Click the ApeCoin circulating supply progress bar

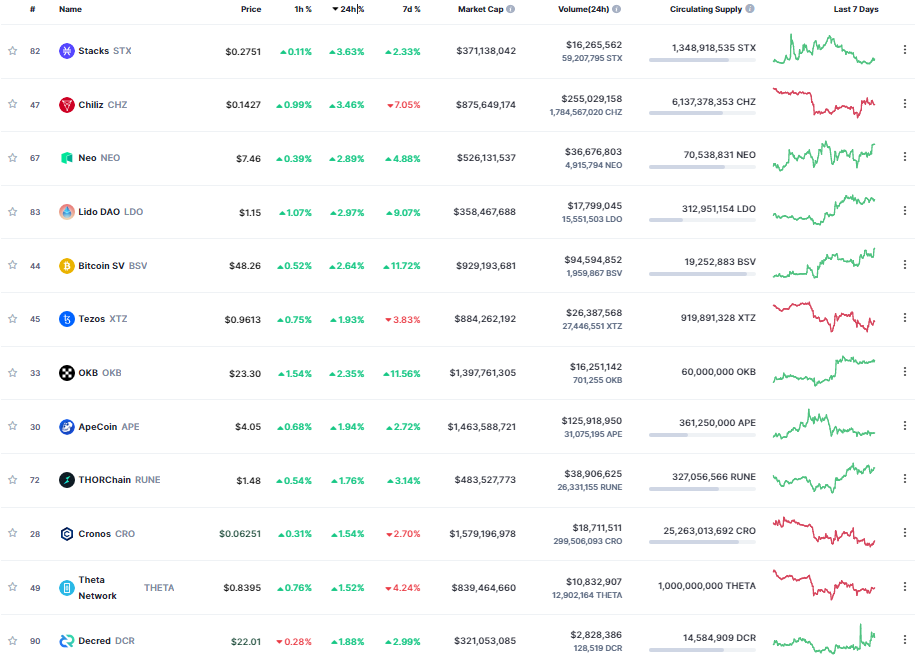pyautogui.click(x=702, y=435)
